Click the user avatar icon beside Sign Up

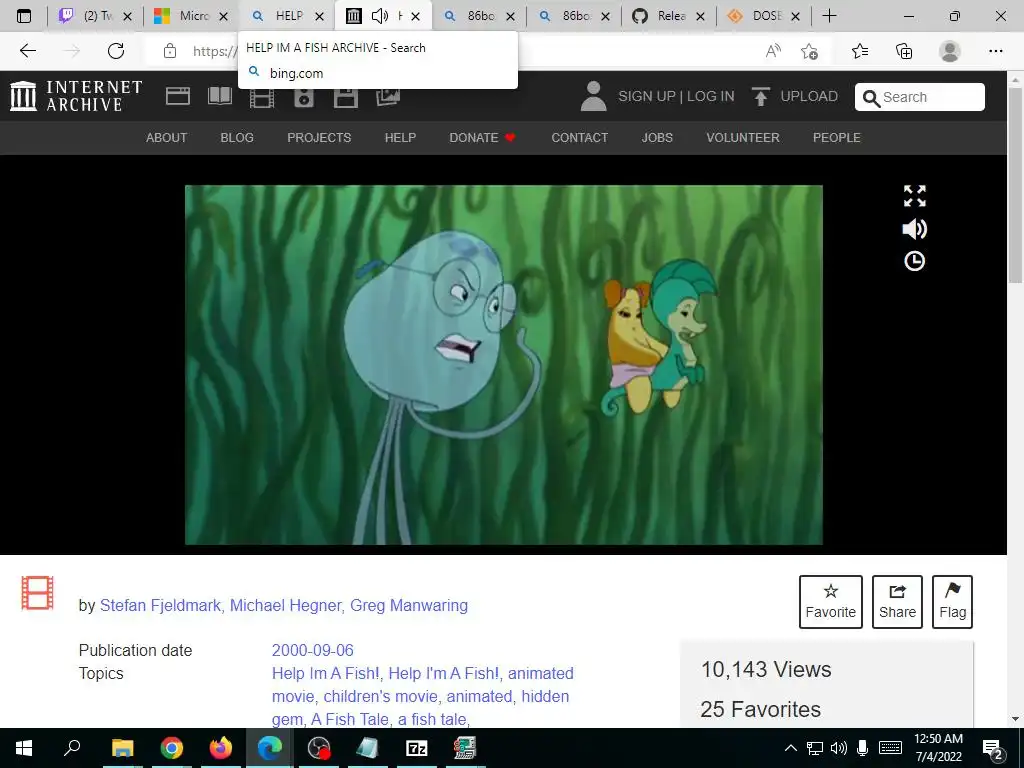[x=594, y=96]
